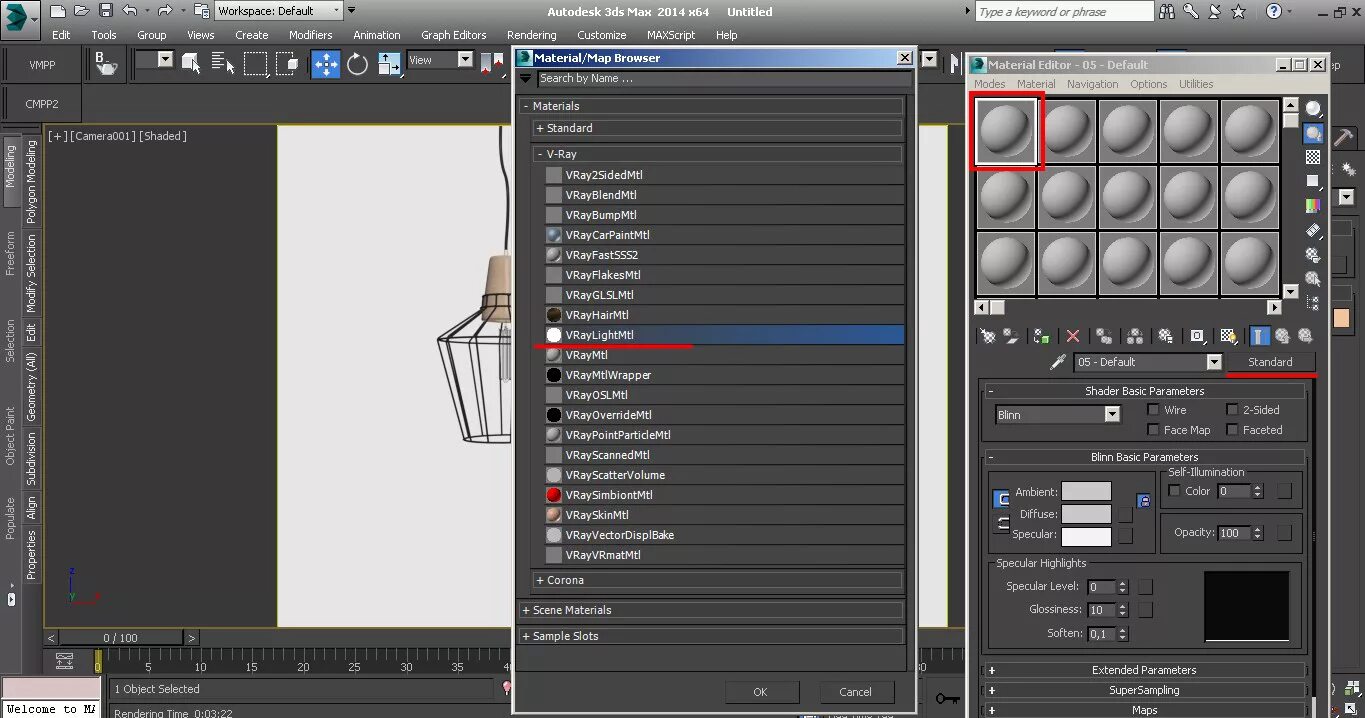Click Show Shaded Material in Viewport icon
Screen dimensions: 1365x718
coord(1229,337)
